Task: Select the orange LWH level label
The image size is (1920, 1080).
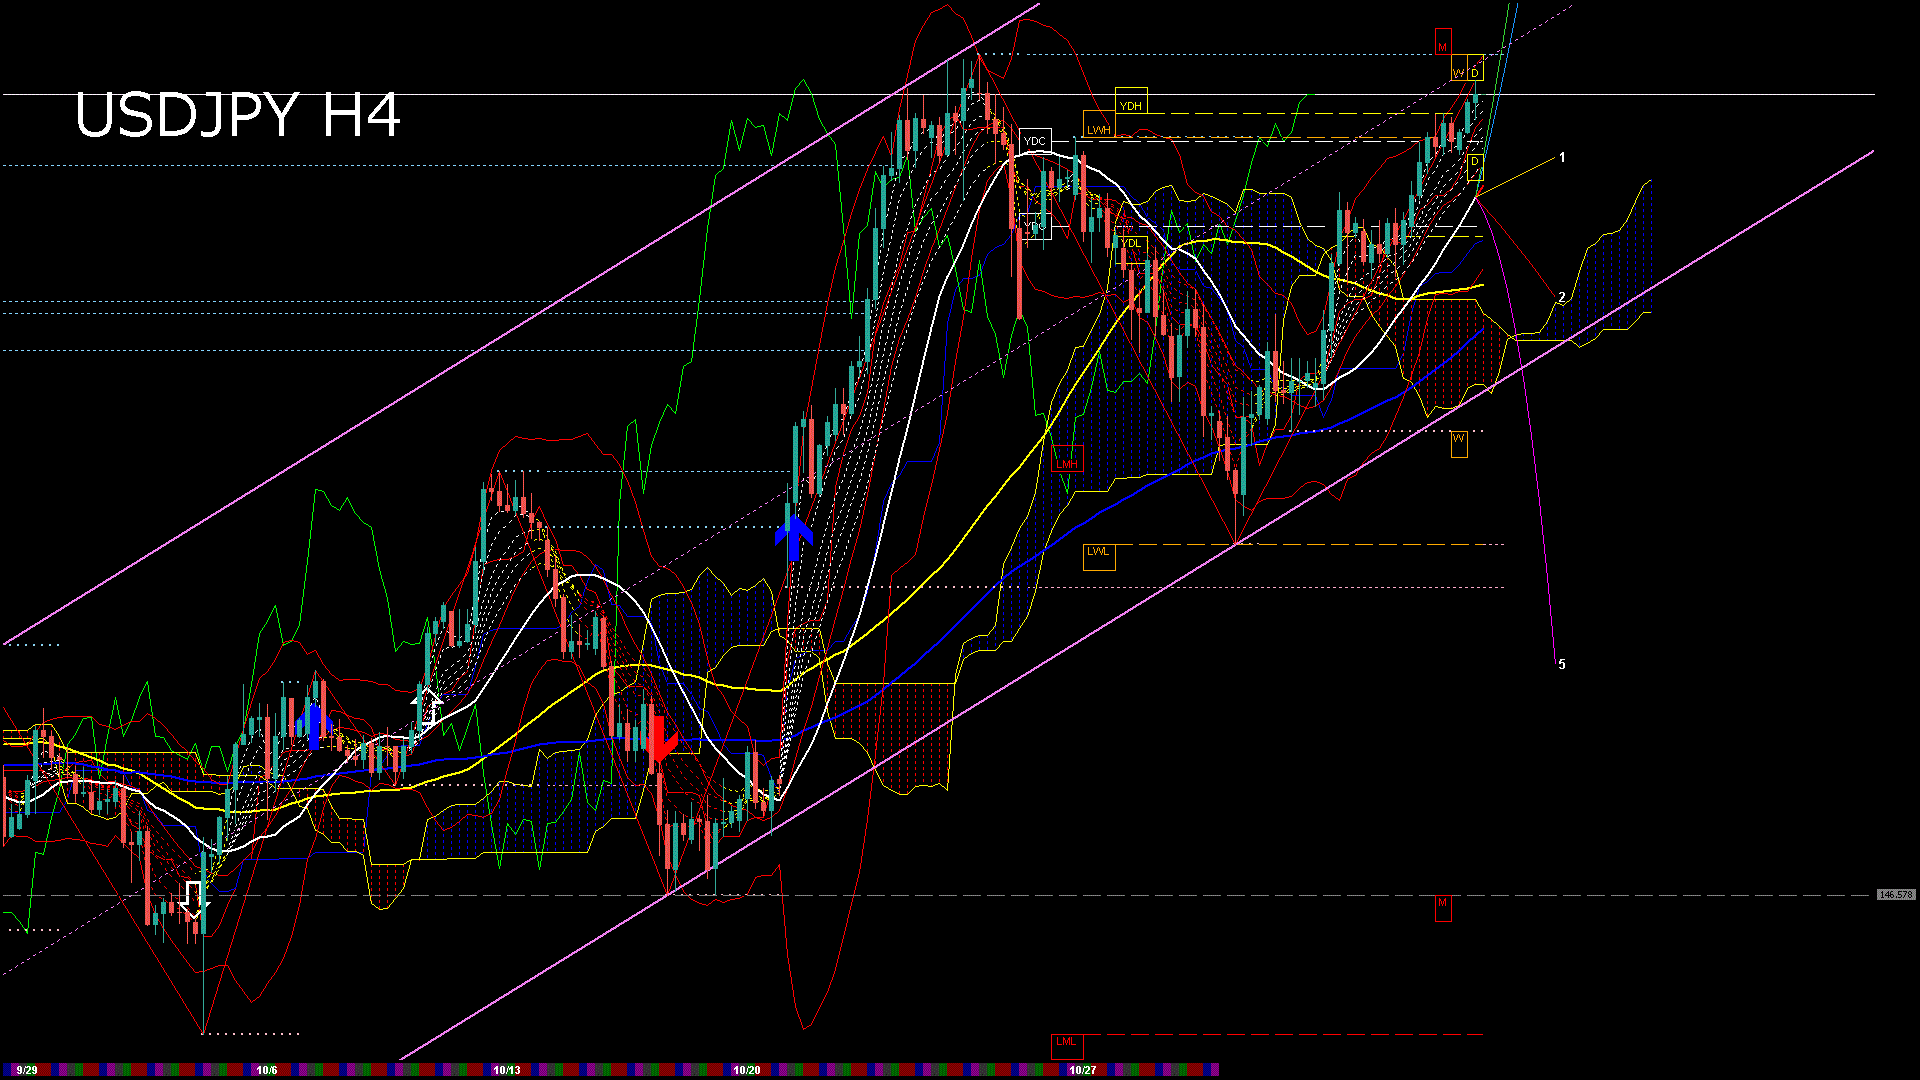Action: [1098, 129]
